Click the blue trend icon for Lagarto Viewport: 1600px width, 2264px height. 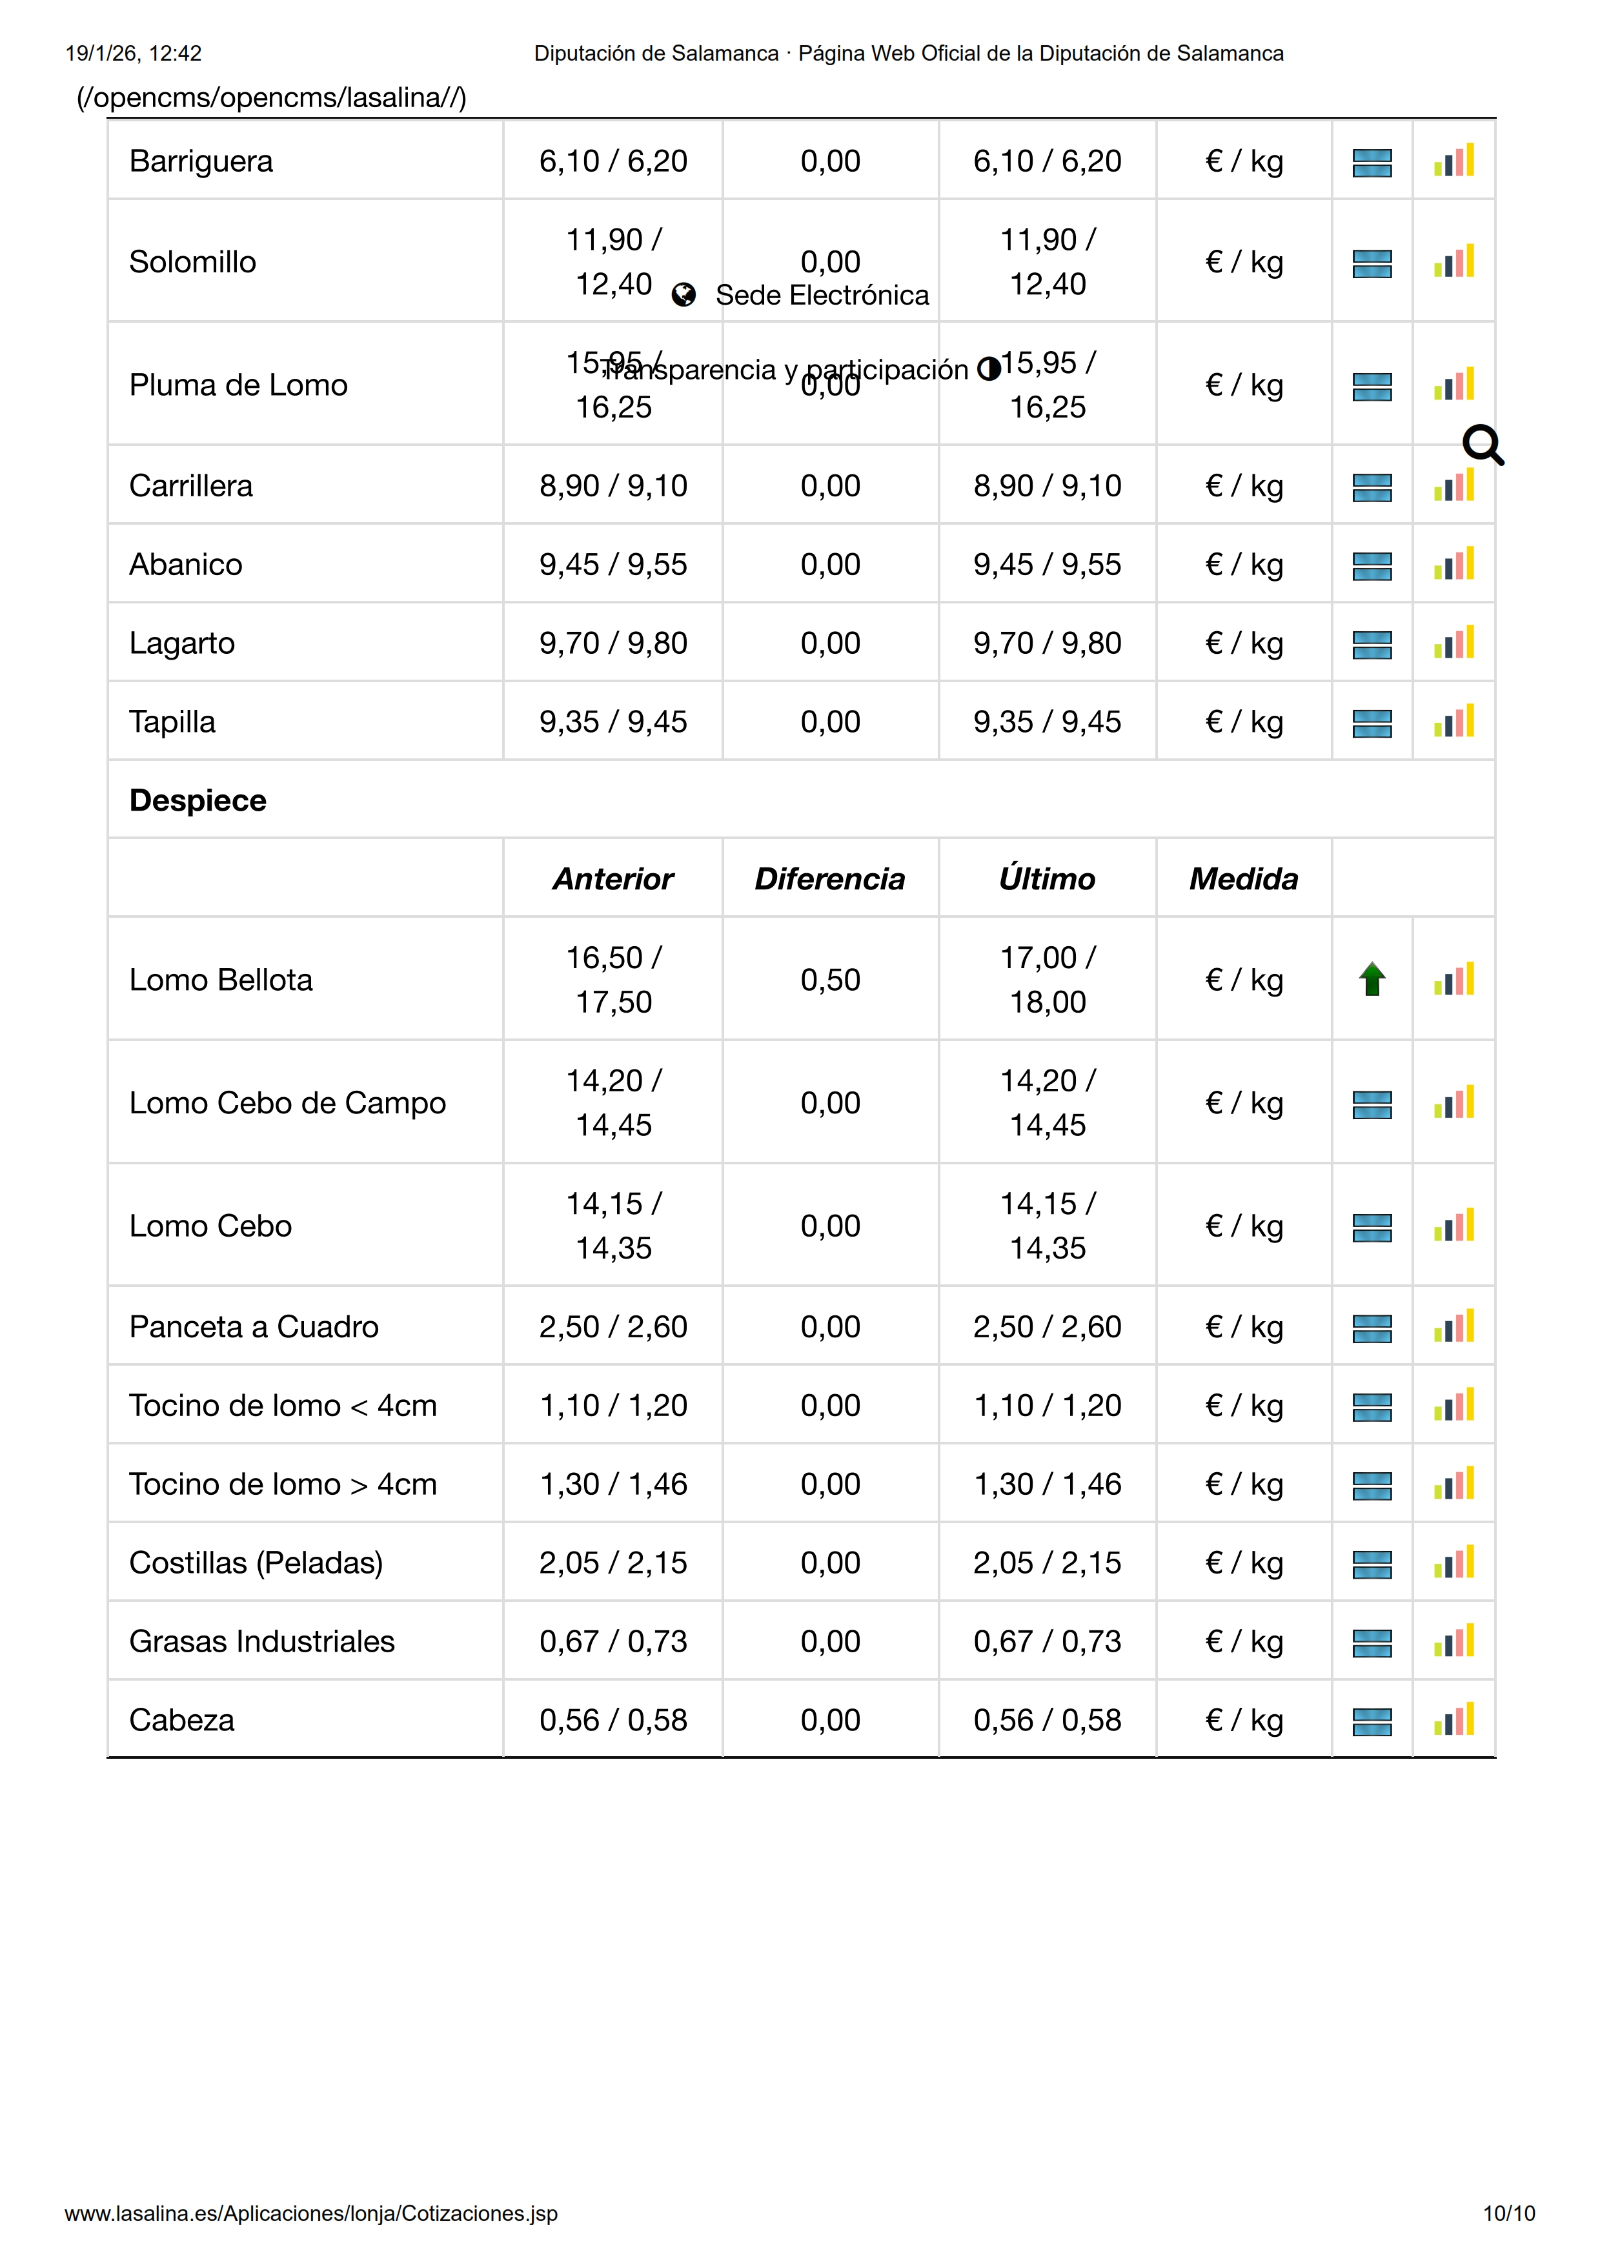(x=1372, y=644)
